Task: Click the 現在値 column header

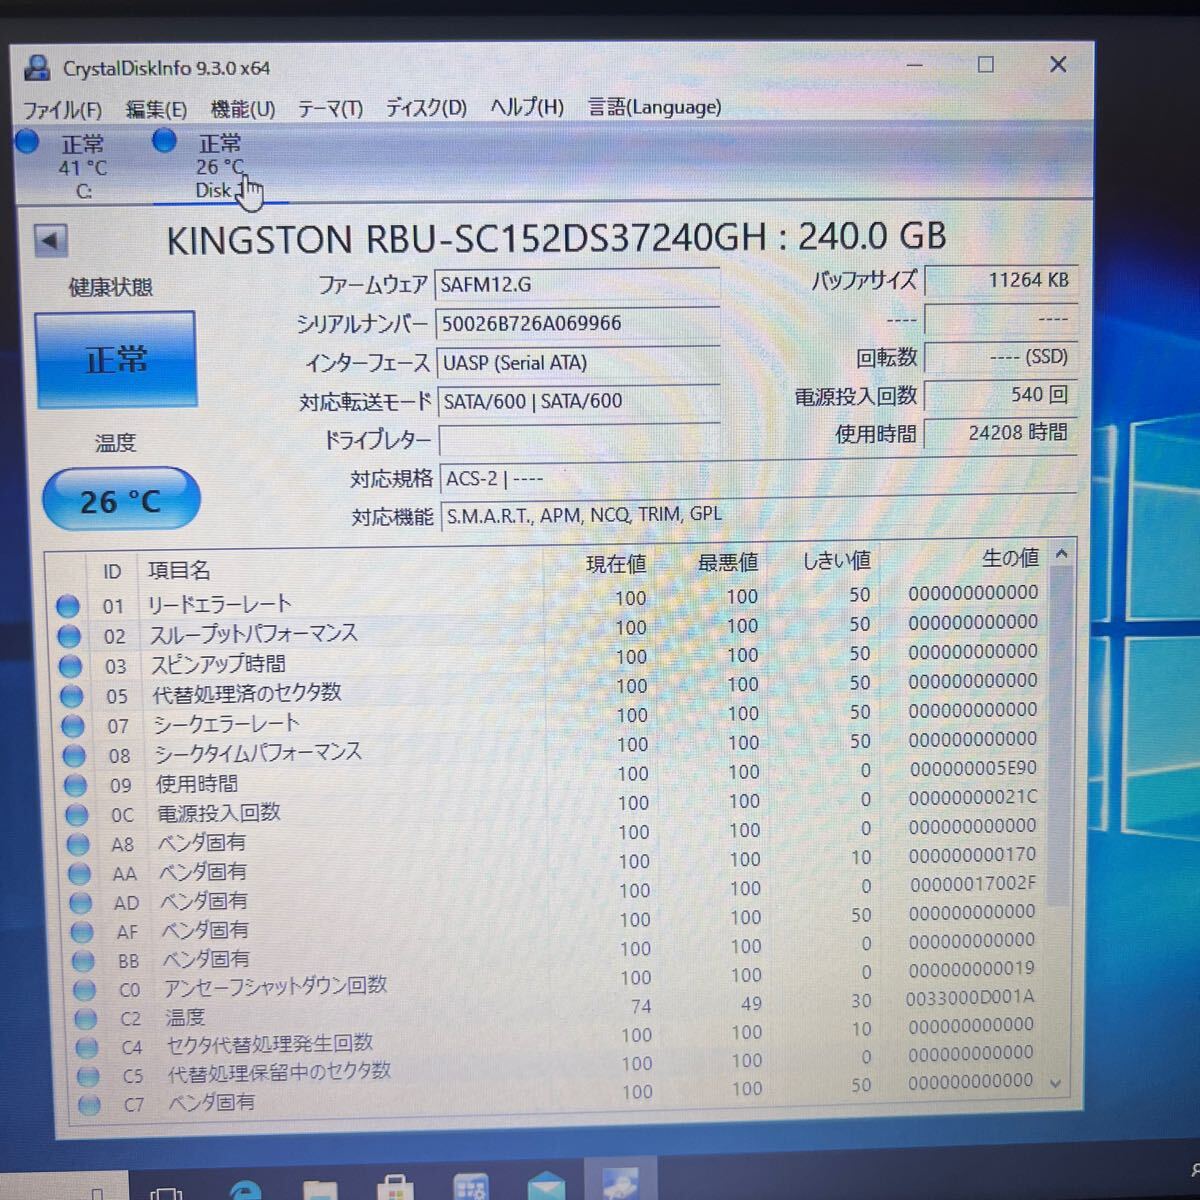Action: point(616,565)
